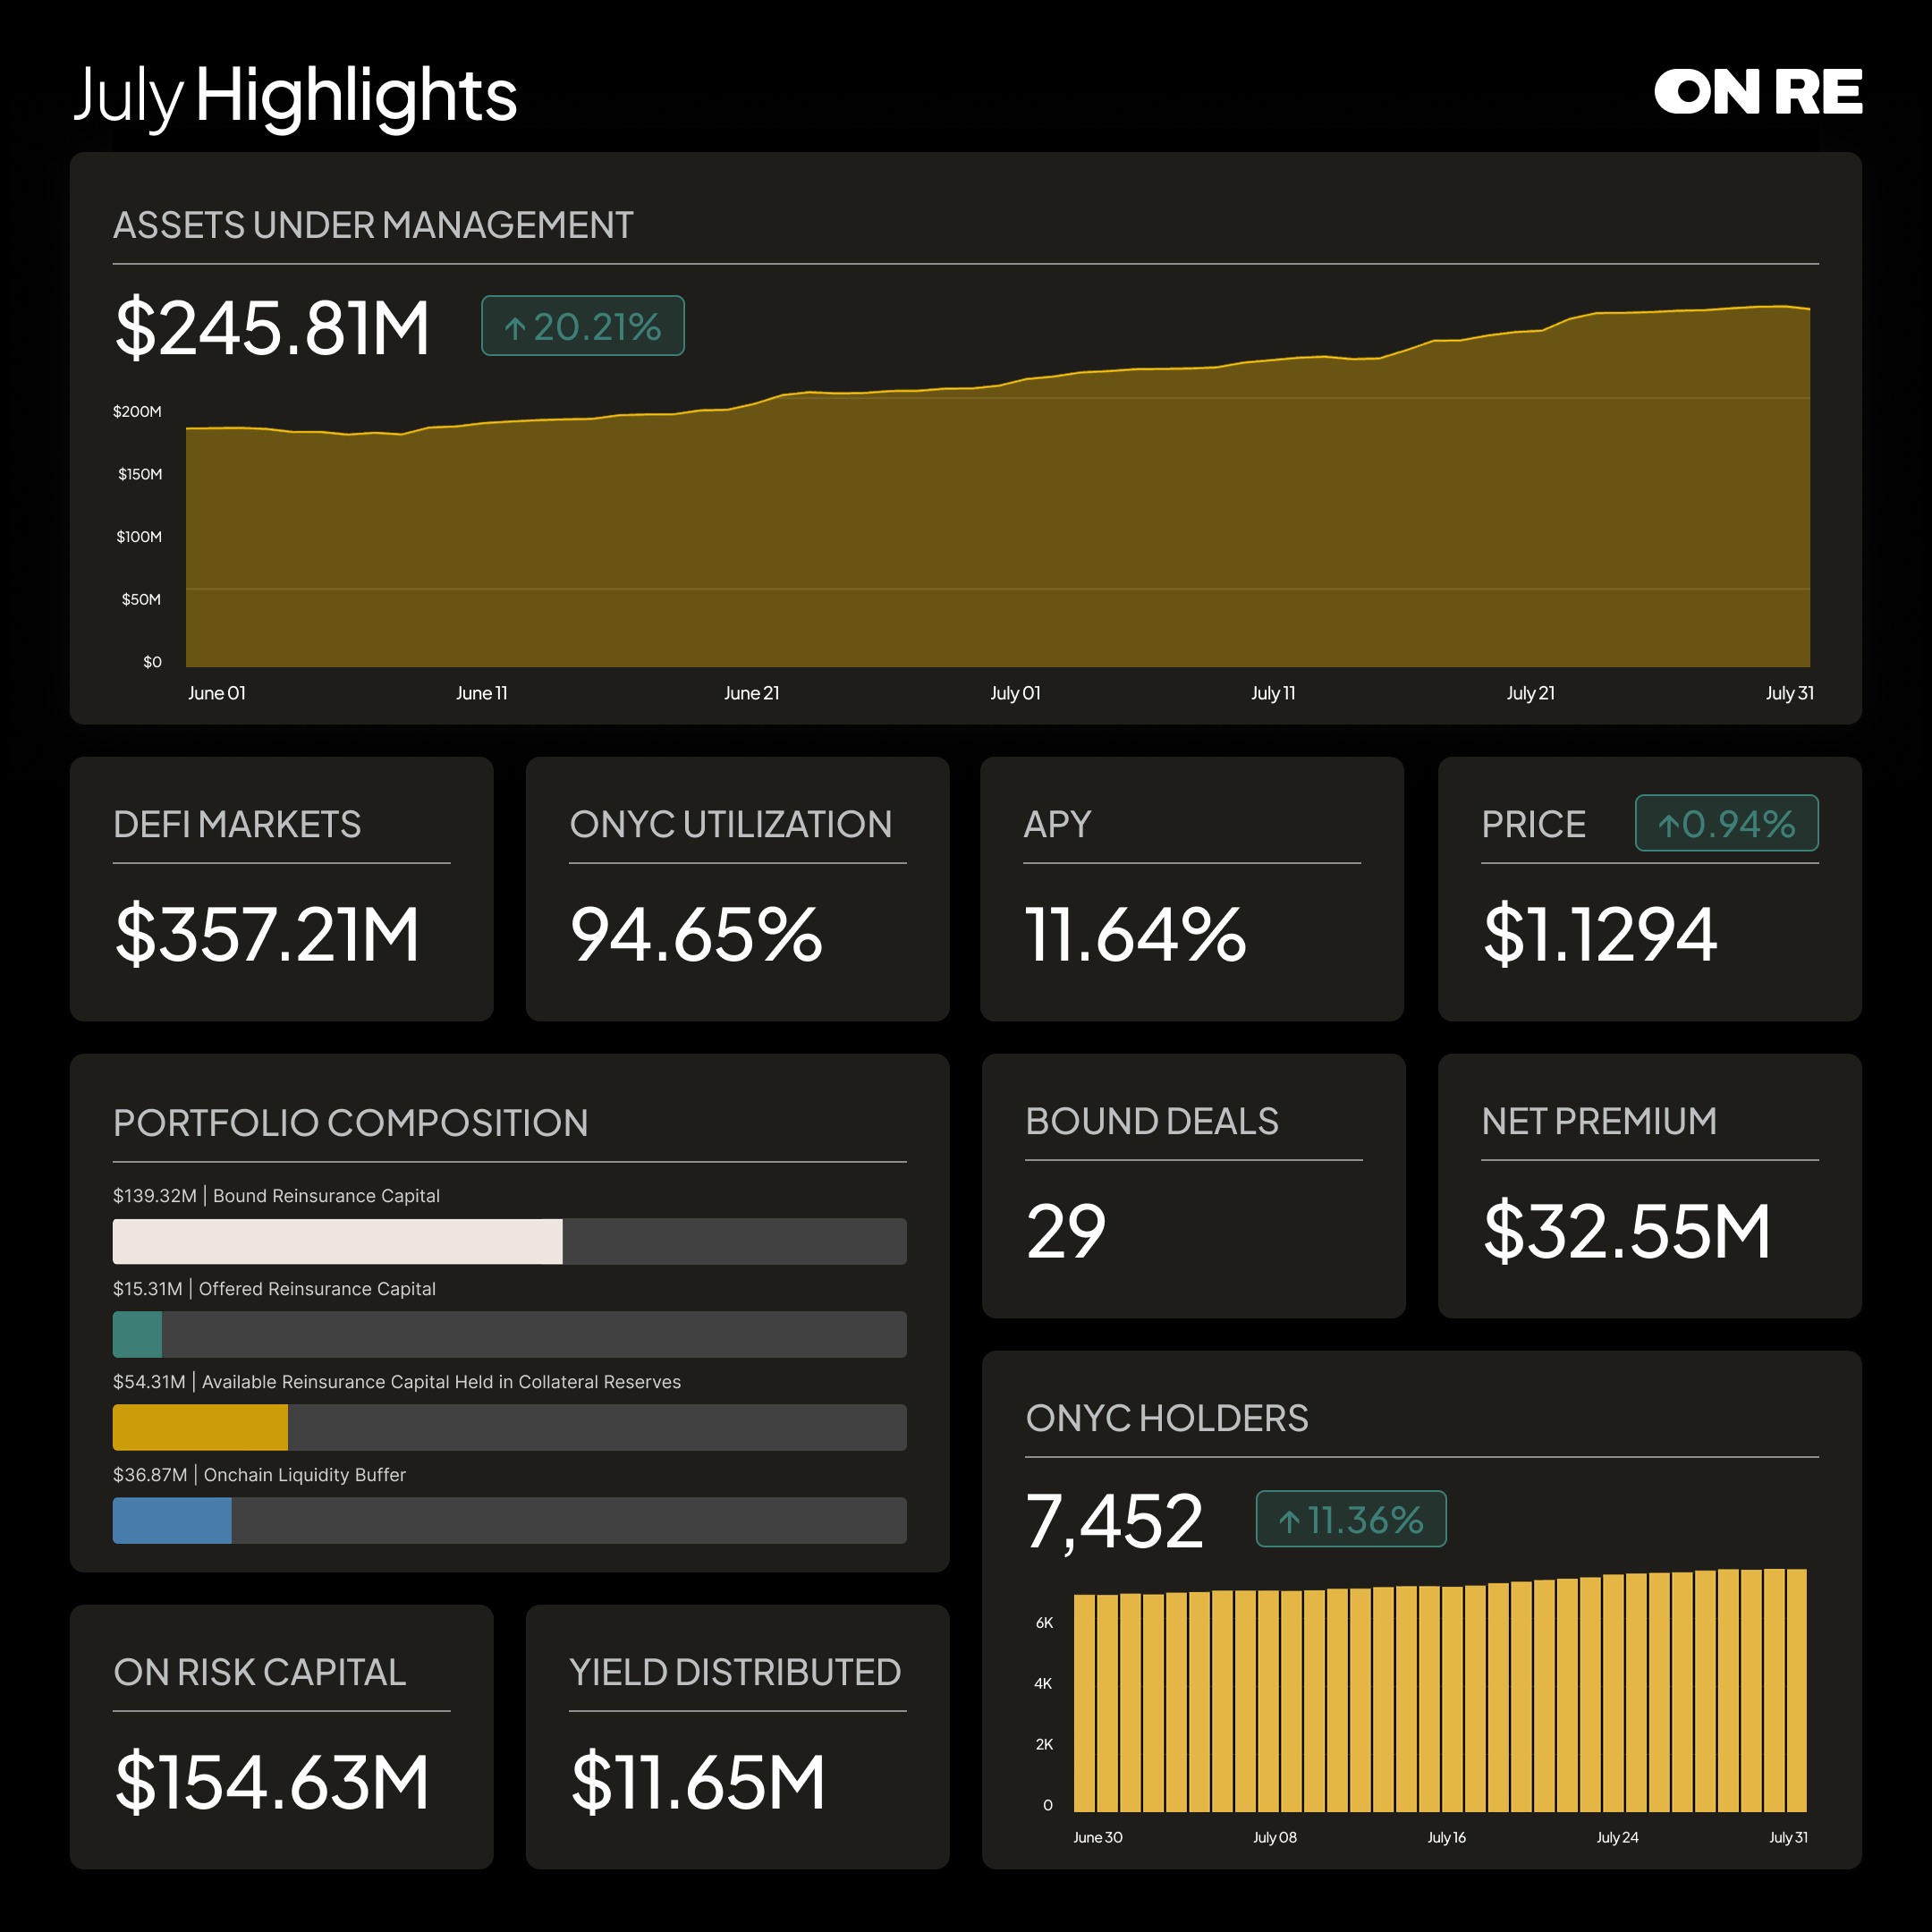1932x1932 pixels.
Task: Click the last bar in holders chart
Action: pos(1797,1690)
